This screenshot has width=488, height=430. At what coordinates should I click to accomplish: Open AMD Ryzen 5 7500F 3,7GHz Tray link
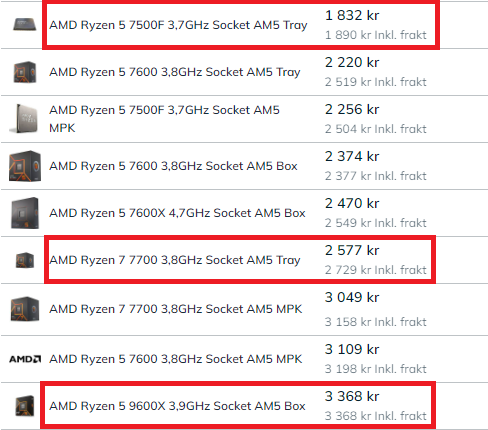178,25
